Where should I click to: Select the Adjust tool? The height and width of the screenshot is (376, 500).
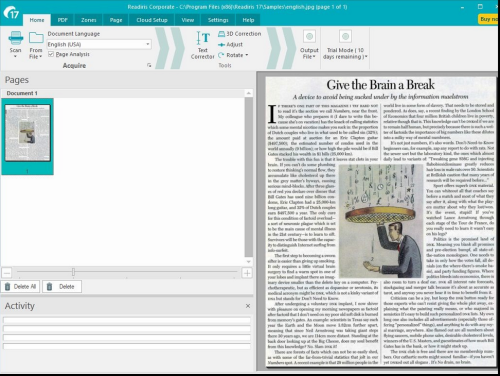pos(230,45)
